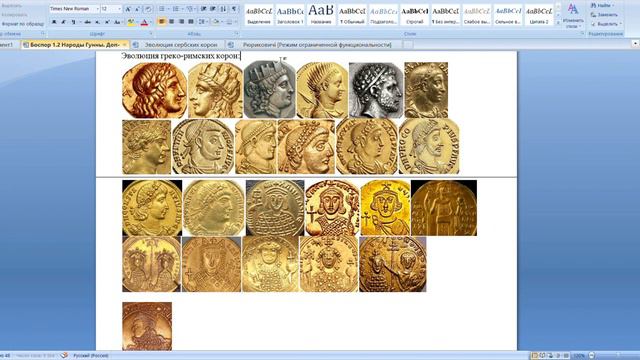Open font color dropdown arrow
Image resolution: width=640 pixels, height=360 pixels.
coord(151,22)
